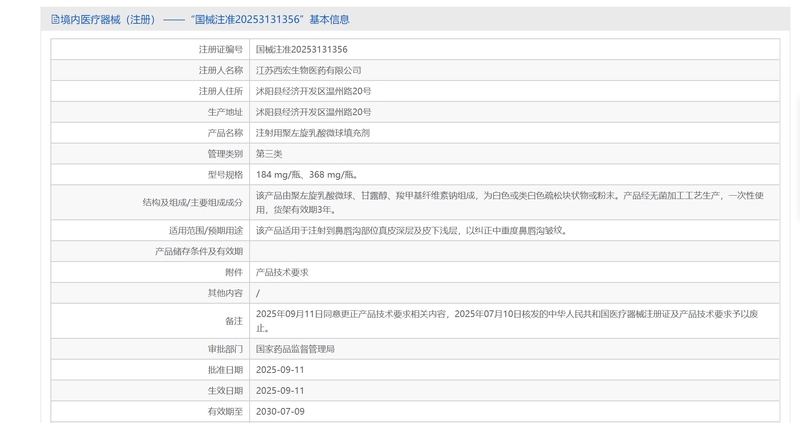Click the 产品技术要求 attachment link
The image size is (800, 423).
[x=282, y=272]
